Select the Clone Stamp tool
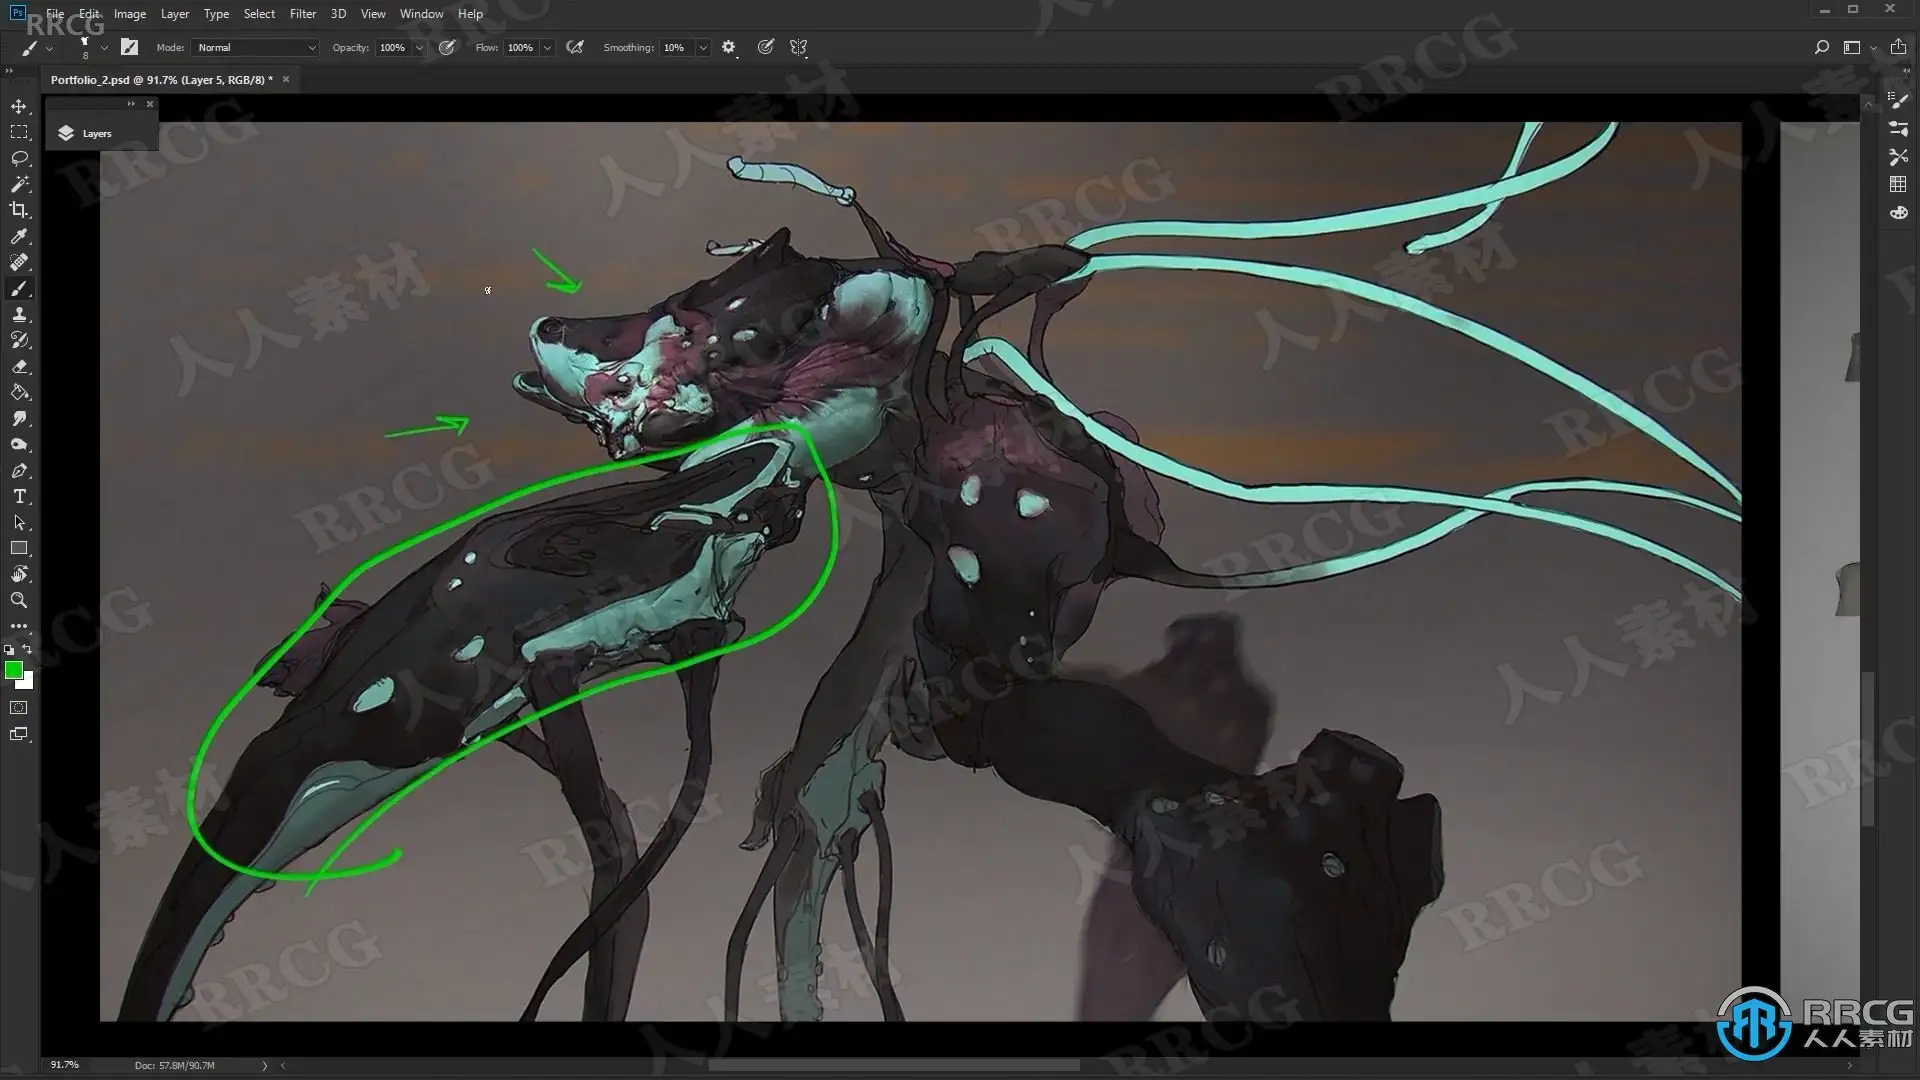 point(19,314)
